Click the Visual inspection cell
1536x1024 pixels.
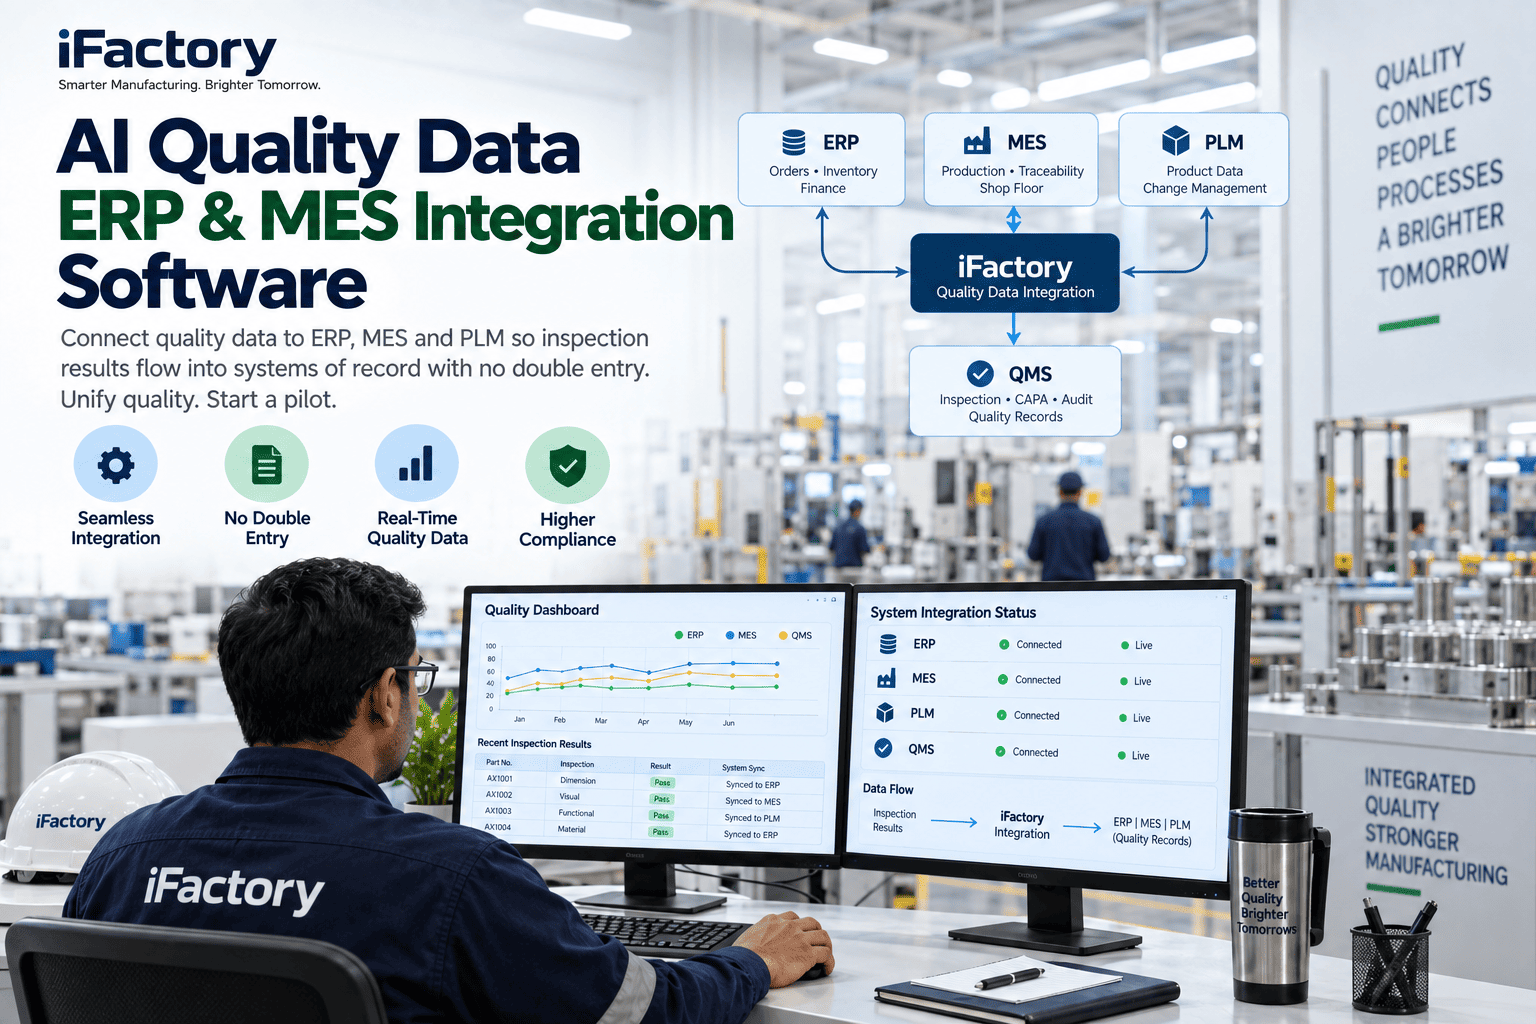click(569, 797)
